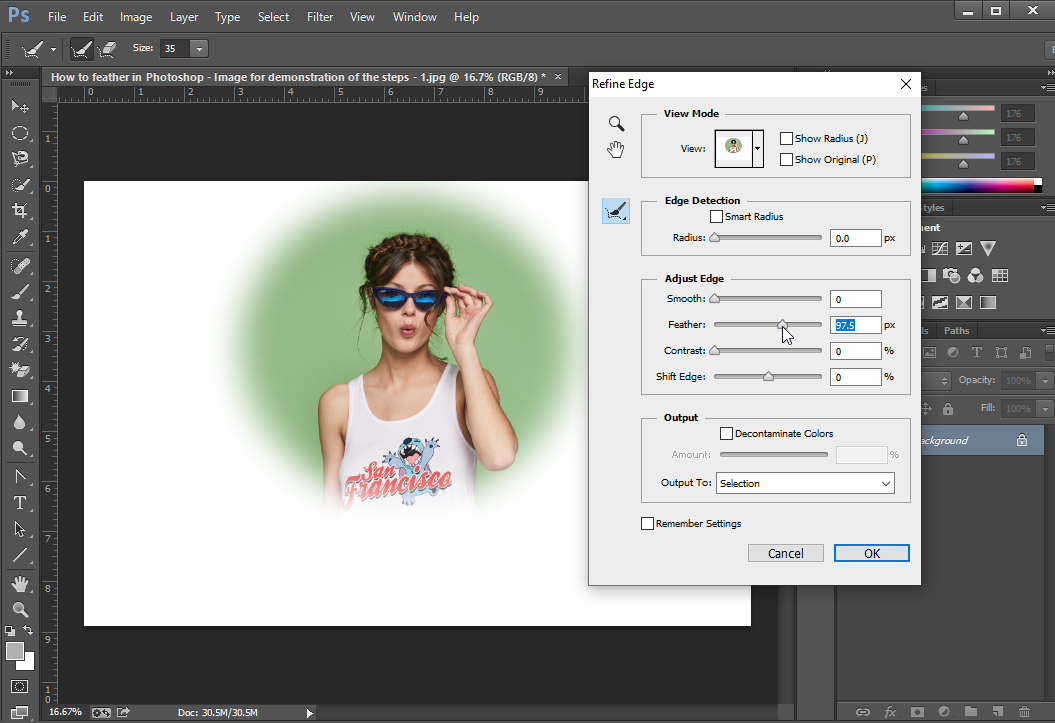
Task: Select the Zoom tool in Refine Edge dialog
Action: (617, 124)
